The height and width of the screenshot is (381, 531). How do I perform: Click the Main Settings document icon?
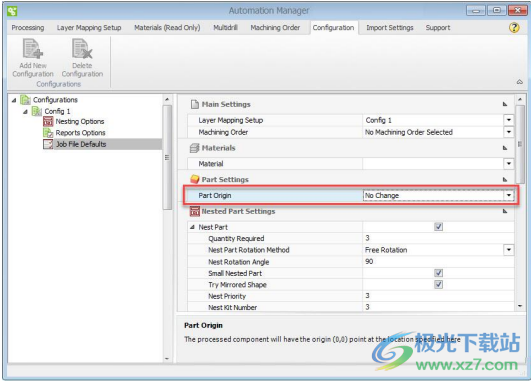pyautogui.click(x=194, y=104)
